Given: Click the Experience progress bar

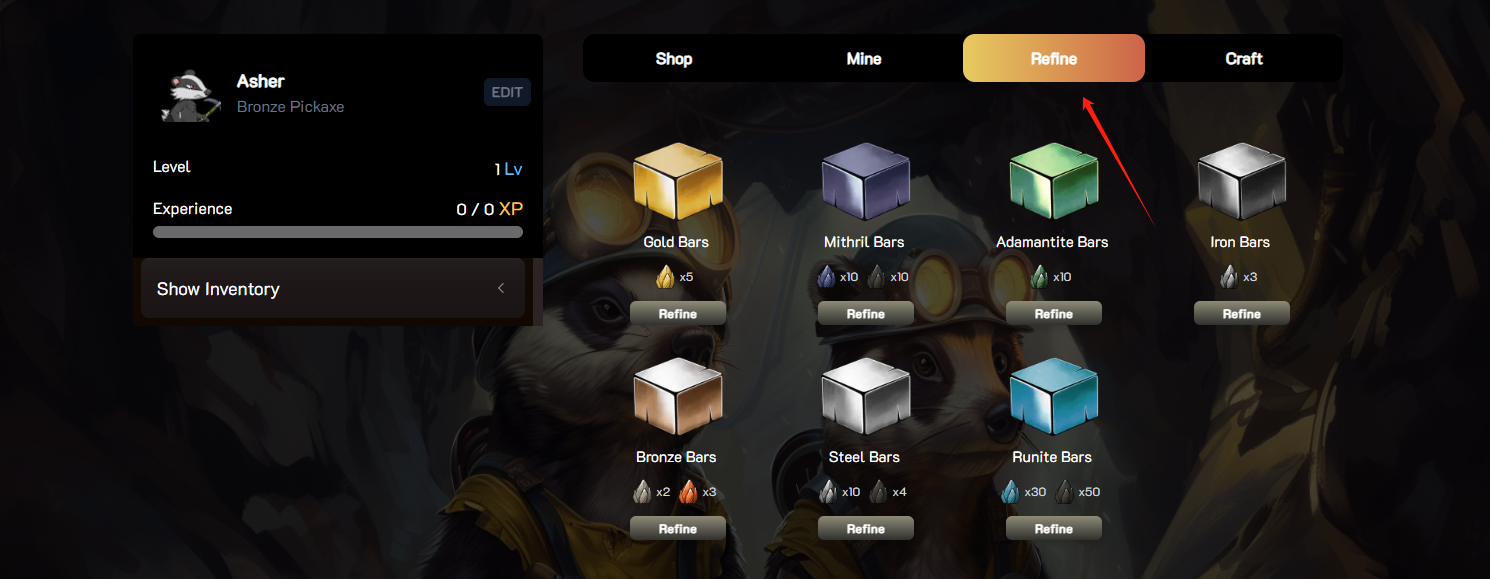Looking at the screenshot, I should click(338, 232).
